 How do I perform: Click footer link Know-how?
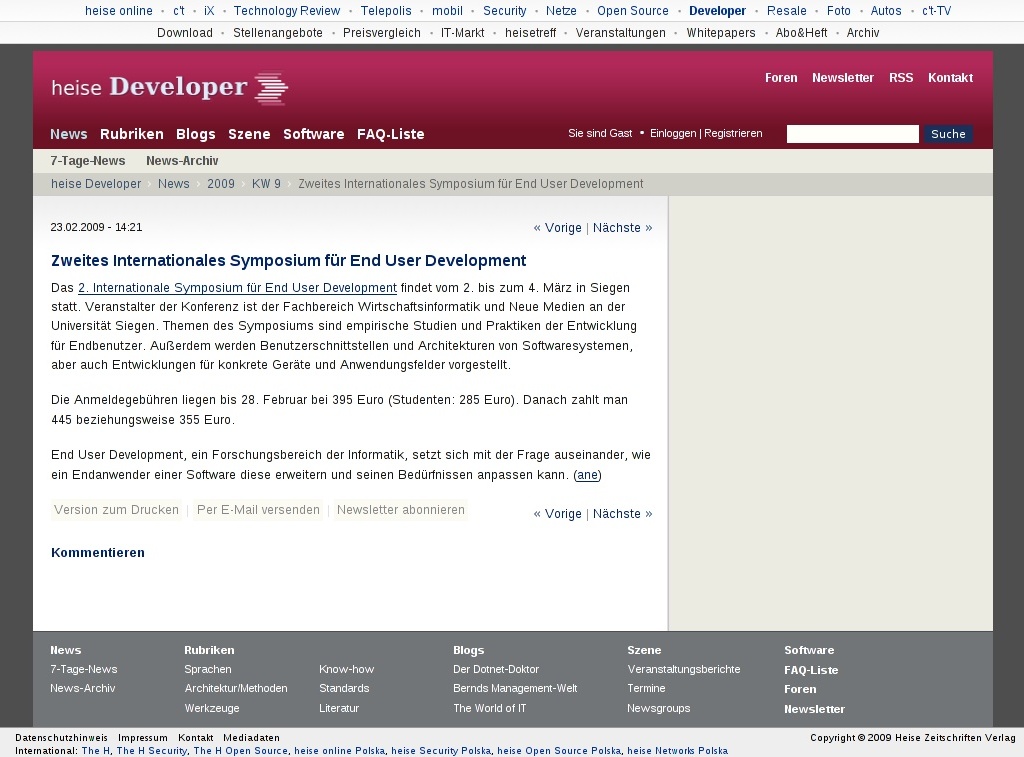pyautogui.click(x=346, y=669)
